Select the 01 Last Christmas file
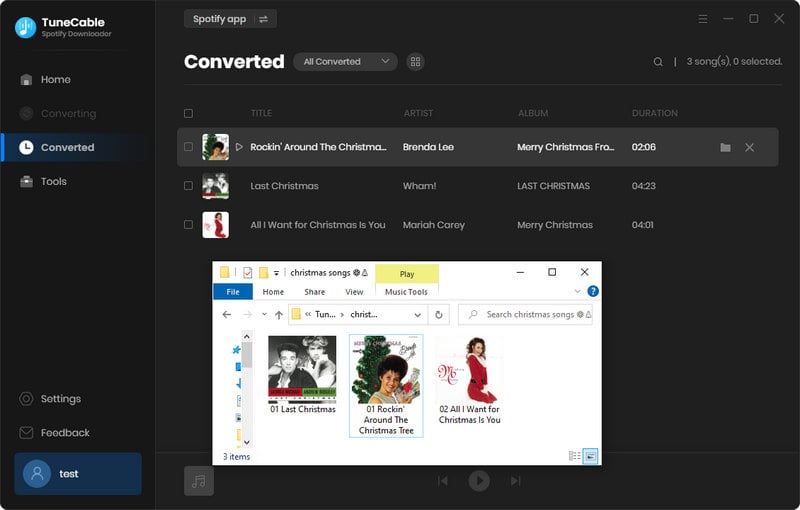800x510 pixels. pos(303,375)
